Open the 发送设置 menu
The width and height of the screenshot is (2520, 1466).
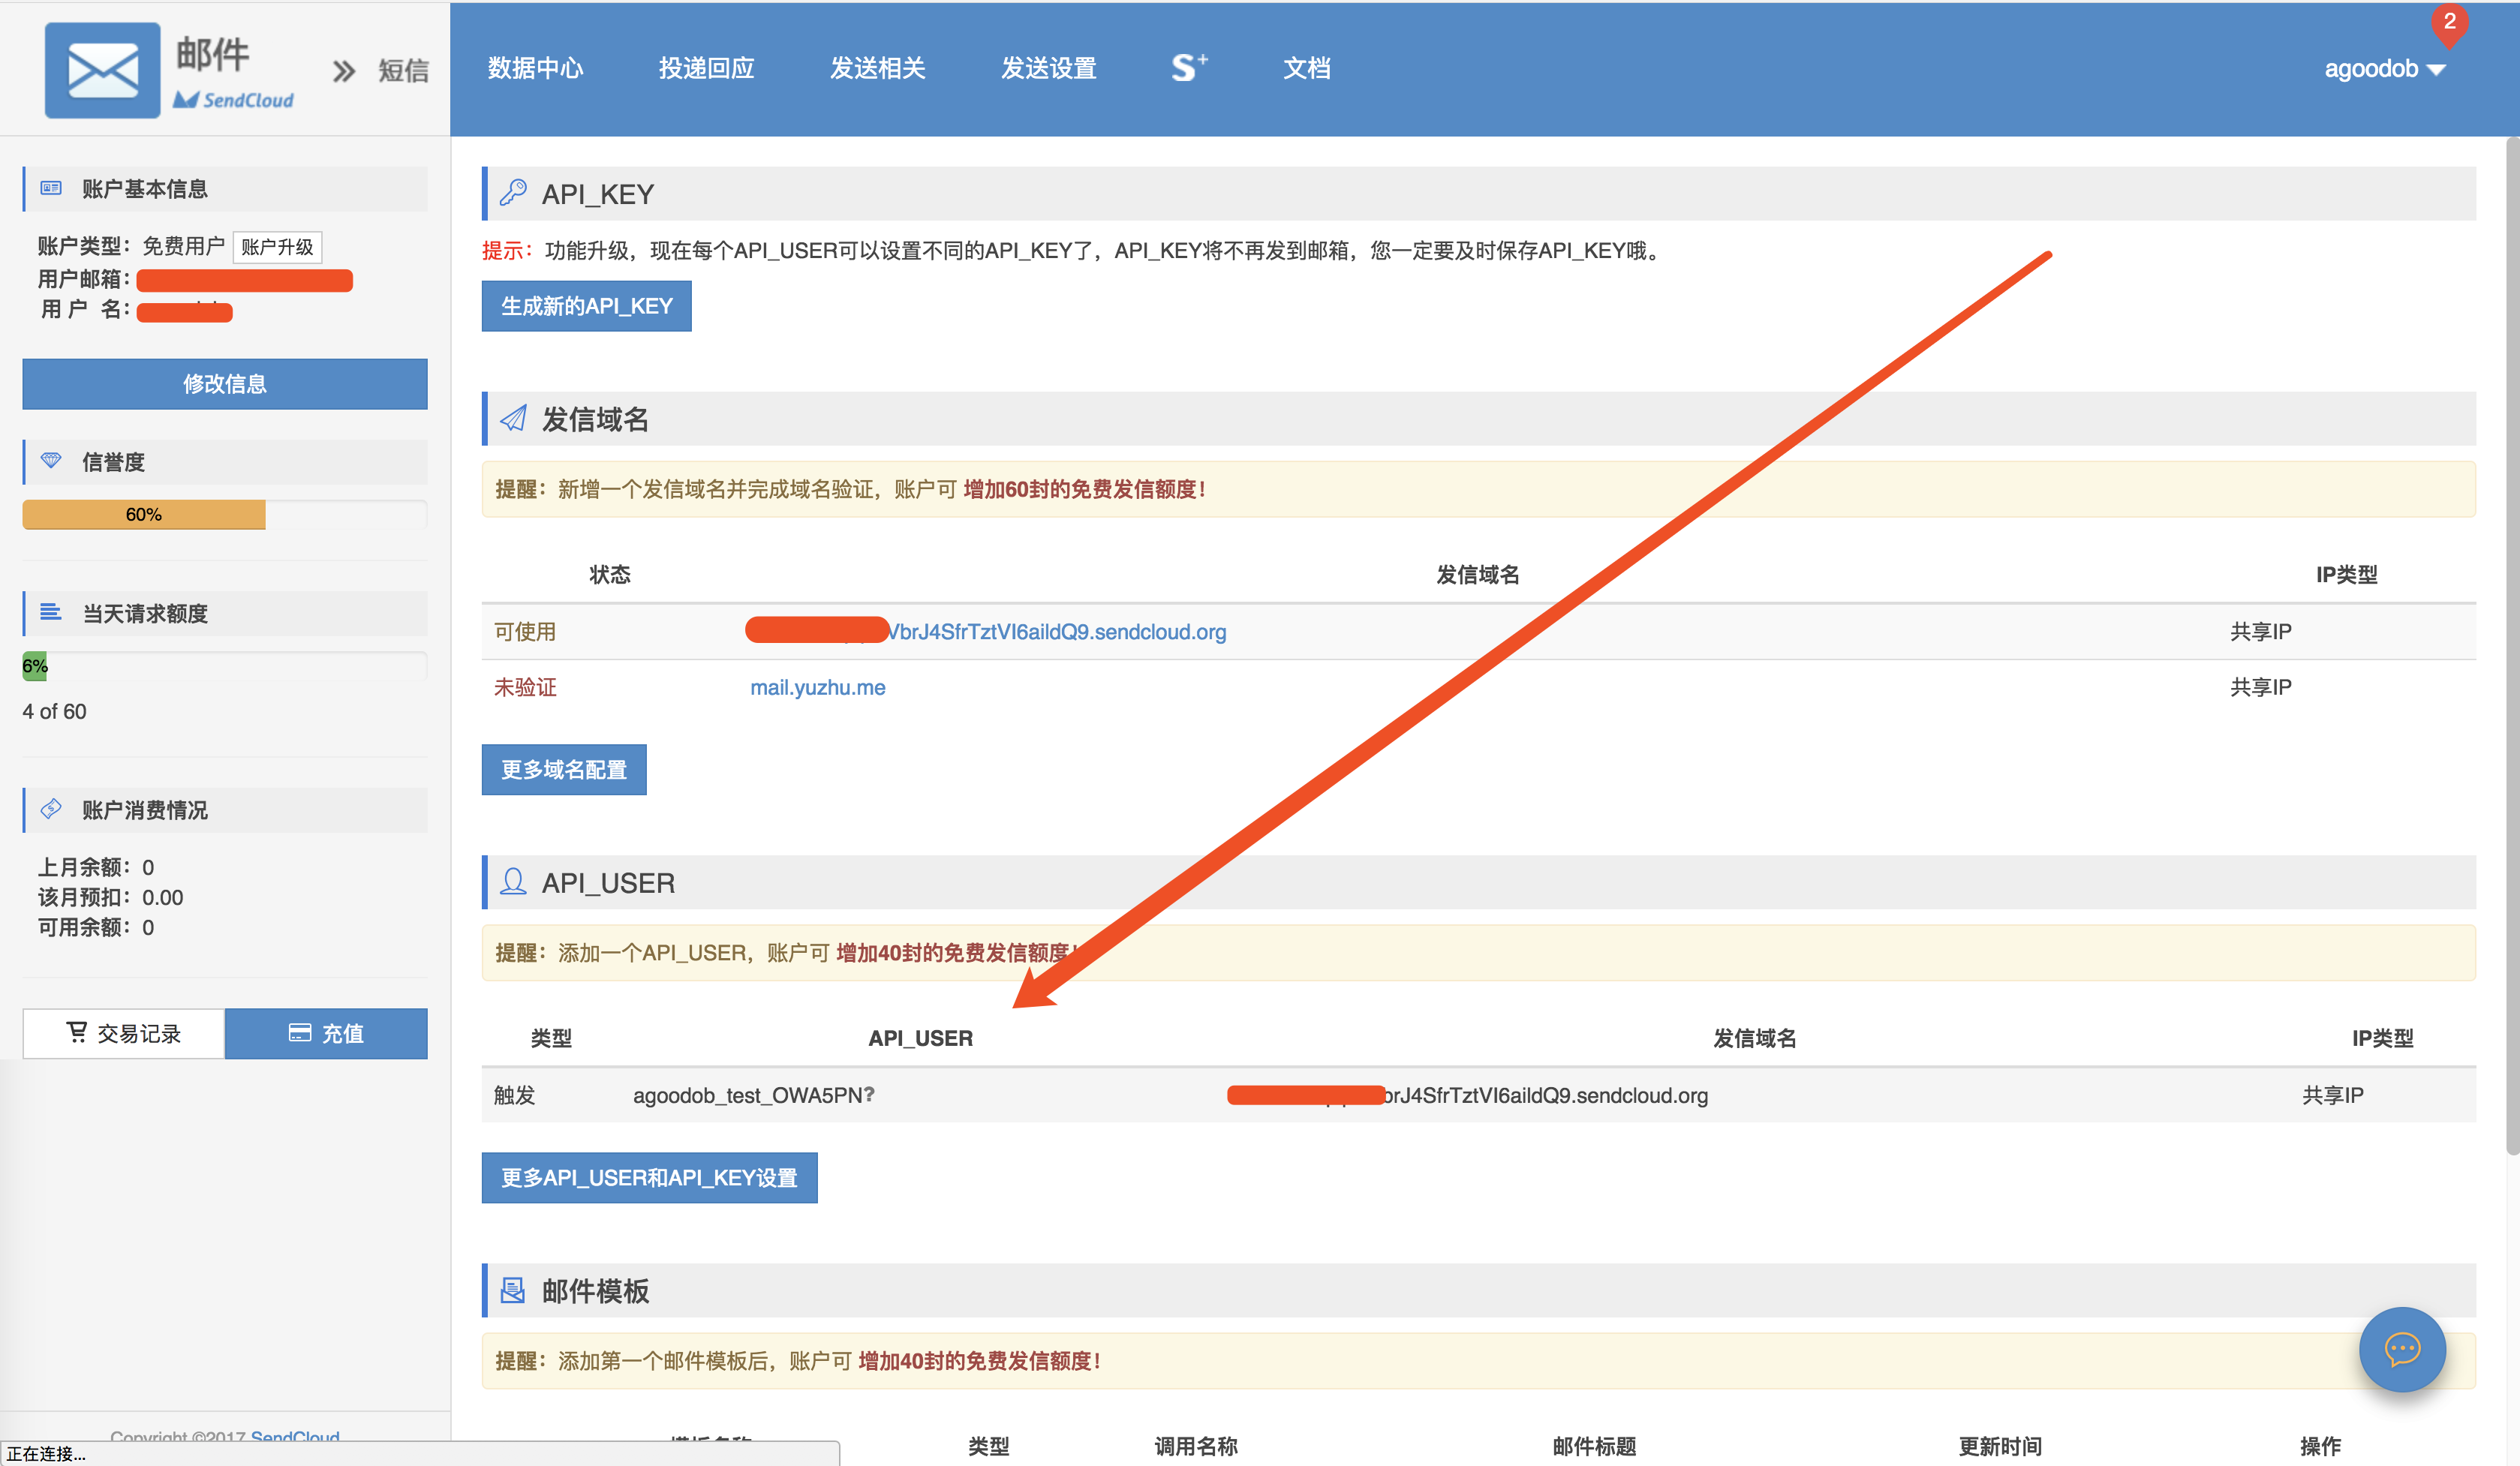(1048, 68)
